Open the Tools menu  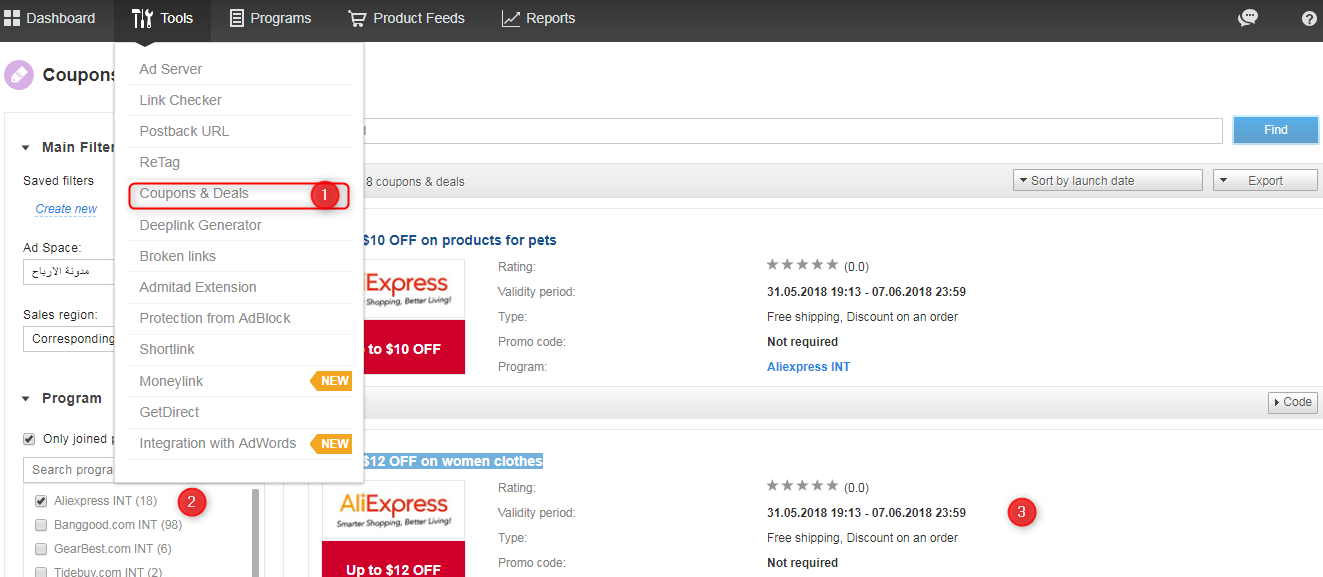point(162,18)
